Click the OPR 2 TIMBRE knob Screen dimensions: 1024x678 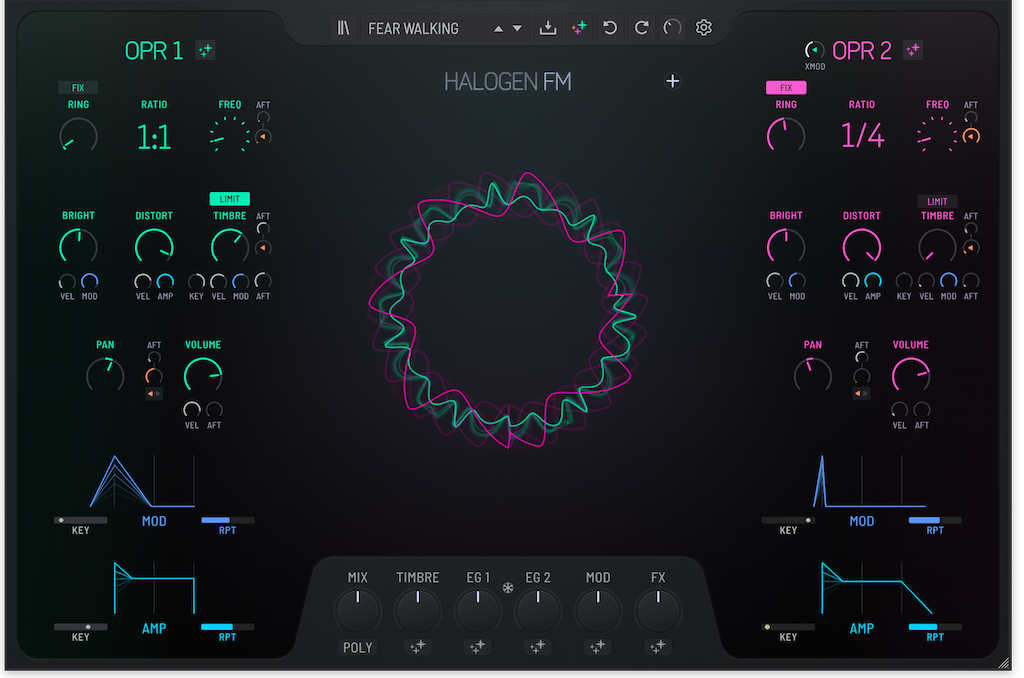(937, 247)
